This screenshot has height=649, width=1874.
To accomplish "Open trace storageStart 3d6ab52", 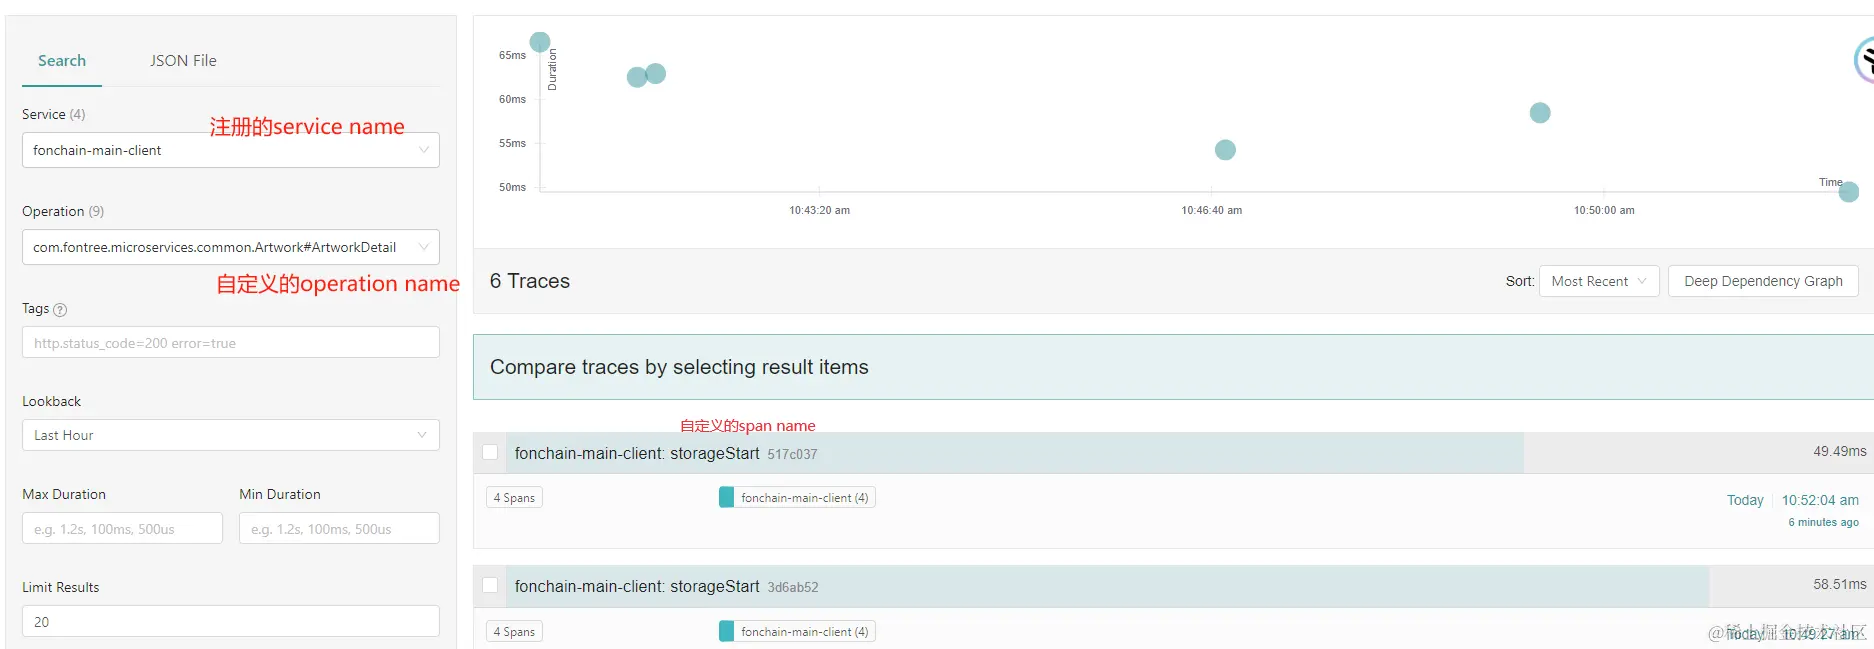I will [x=666, y=587].
